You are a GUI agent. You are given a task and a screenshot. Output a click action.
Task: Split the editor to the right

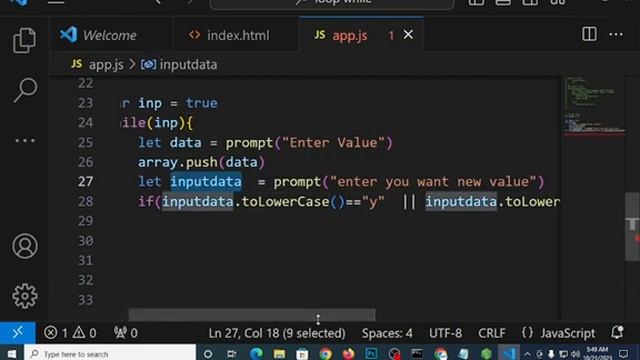pos(589,34)
